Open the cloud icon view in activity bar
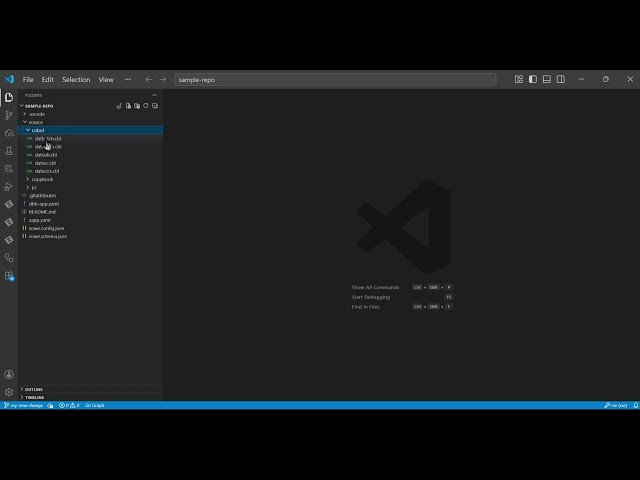This screenshot has width=640, height=480. coord(9,133)
